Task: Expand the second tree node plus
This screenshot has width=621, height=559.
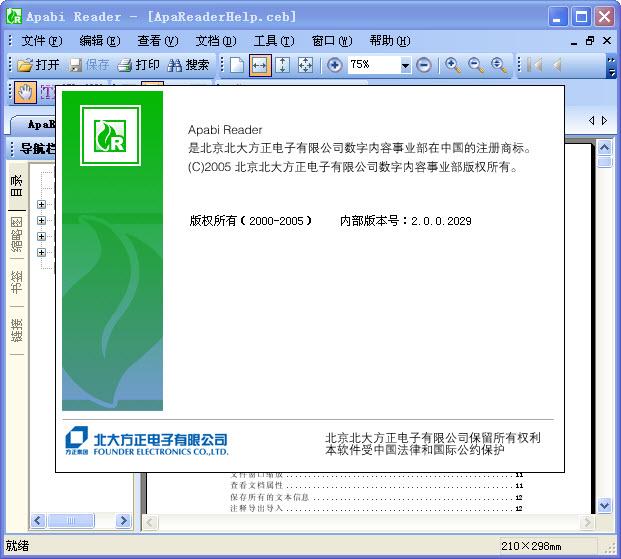Action: coord(41,220)
